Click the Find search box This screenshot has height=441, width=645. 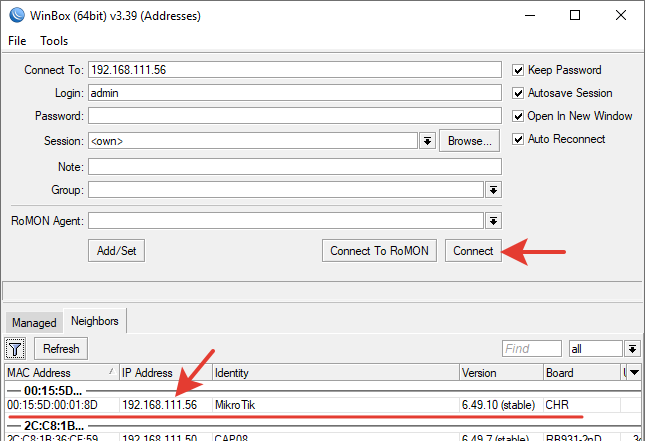(531, 349)
